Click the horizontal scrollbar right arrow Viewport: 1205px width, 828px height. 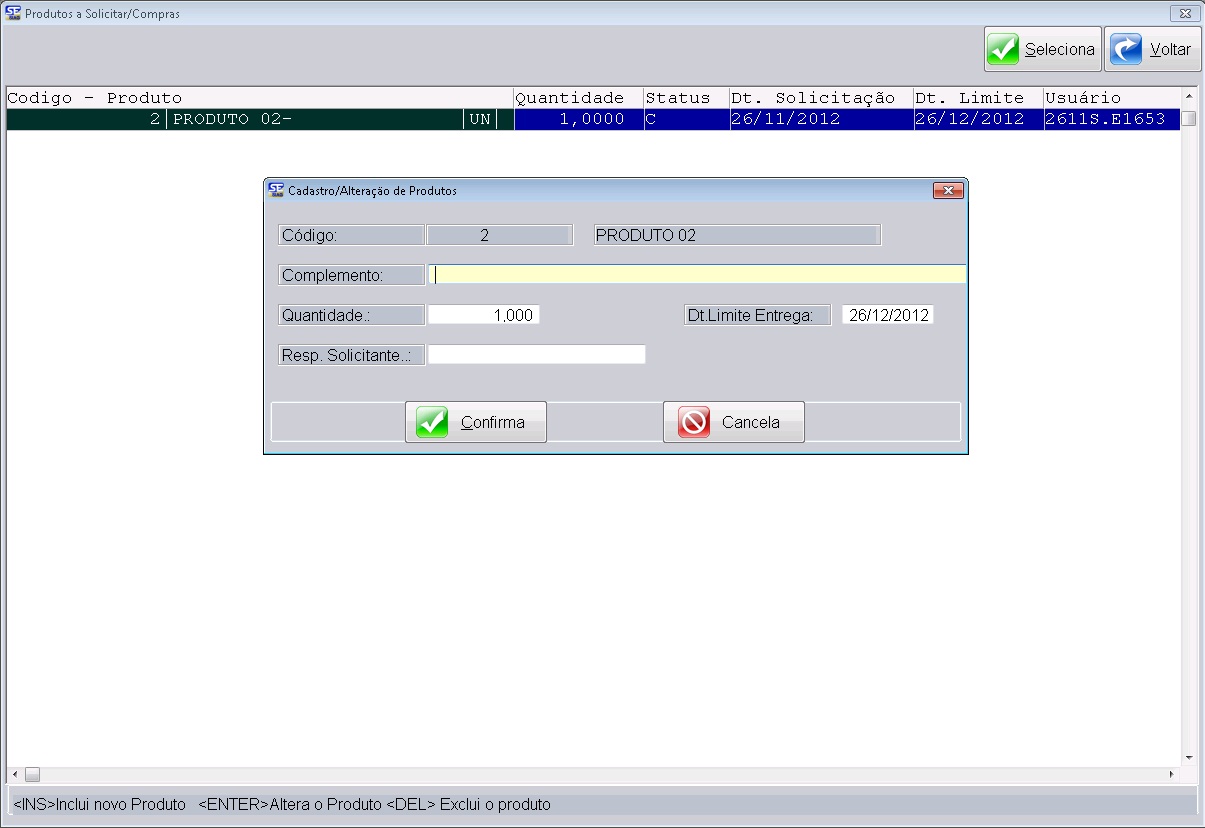pyautogui.click(x=1172, y=775)
